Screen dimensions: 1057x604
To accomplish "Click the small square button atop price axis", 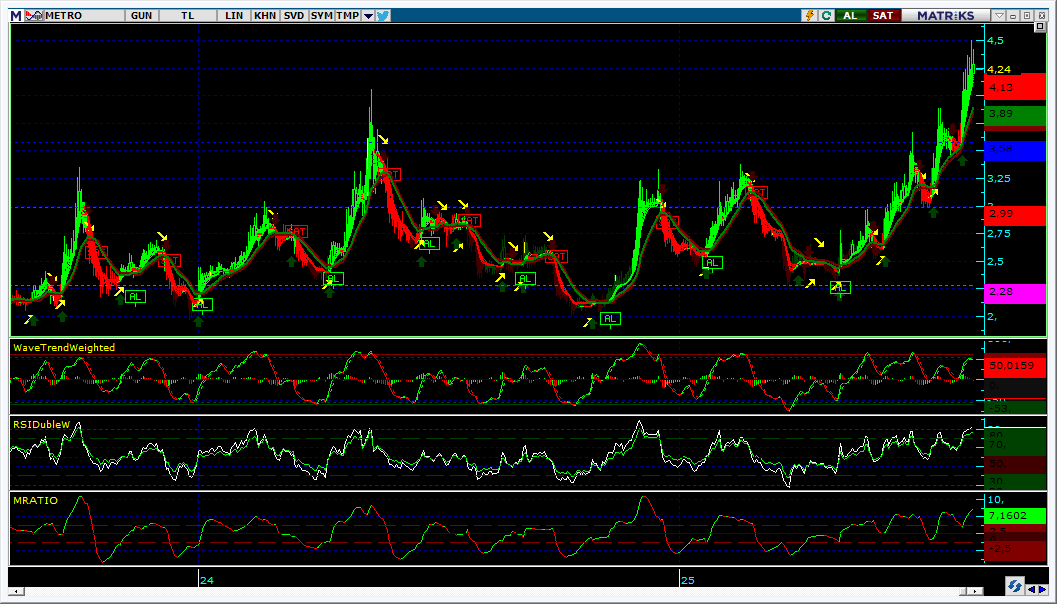I will tap(1039, 28).
